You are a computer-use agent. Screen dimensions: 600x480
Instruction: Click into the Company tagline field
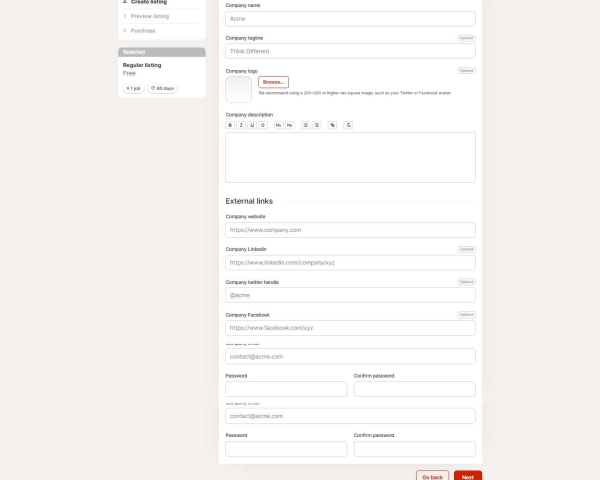click(x=350, y=51)
